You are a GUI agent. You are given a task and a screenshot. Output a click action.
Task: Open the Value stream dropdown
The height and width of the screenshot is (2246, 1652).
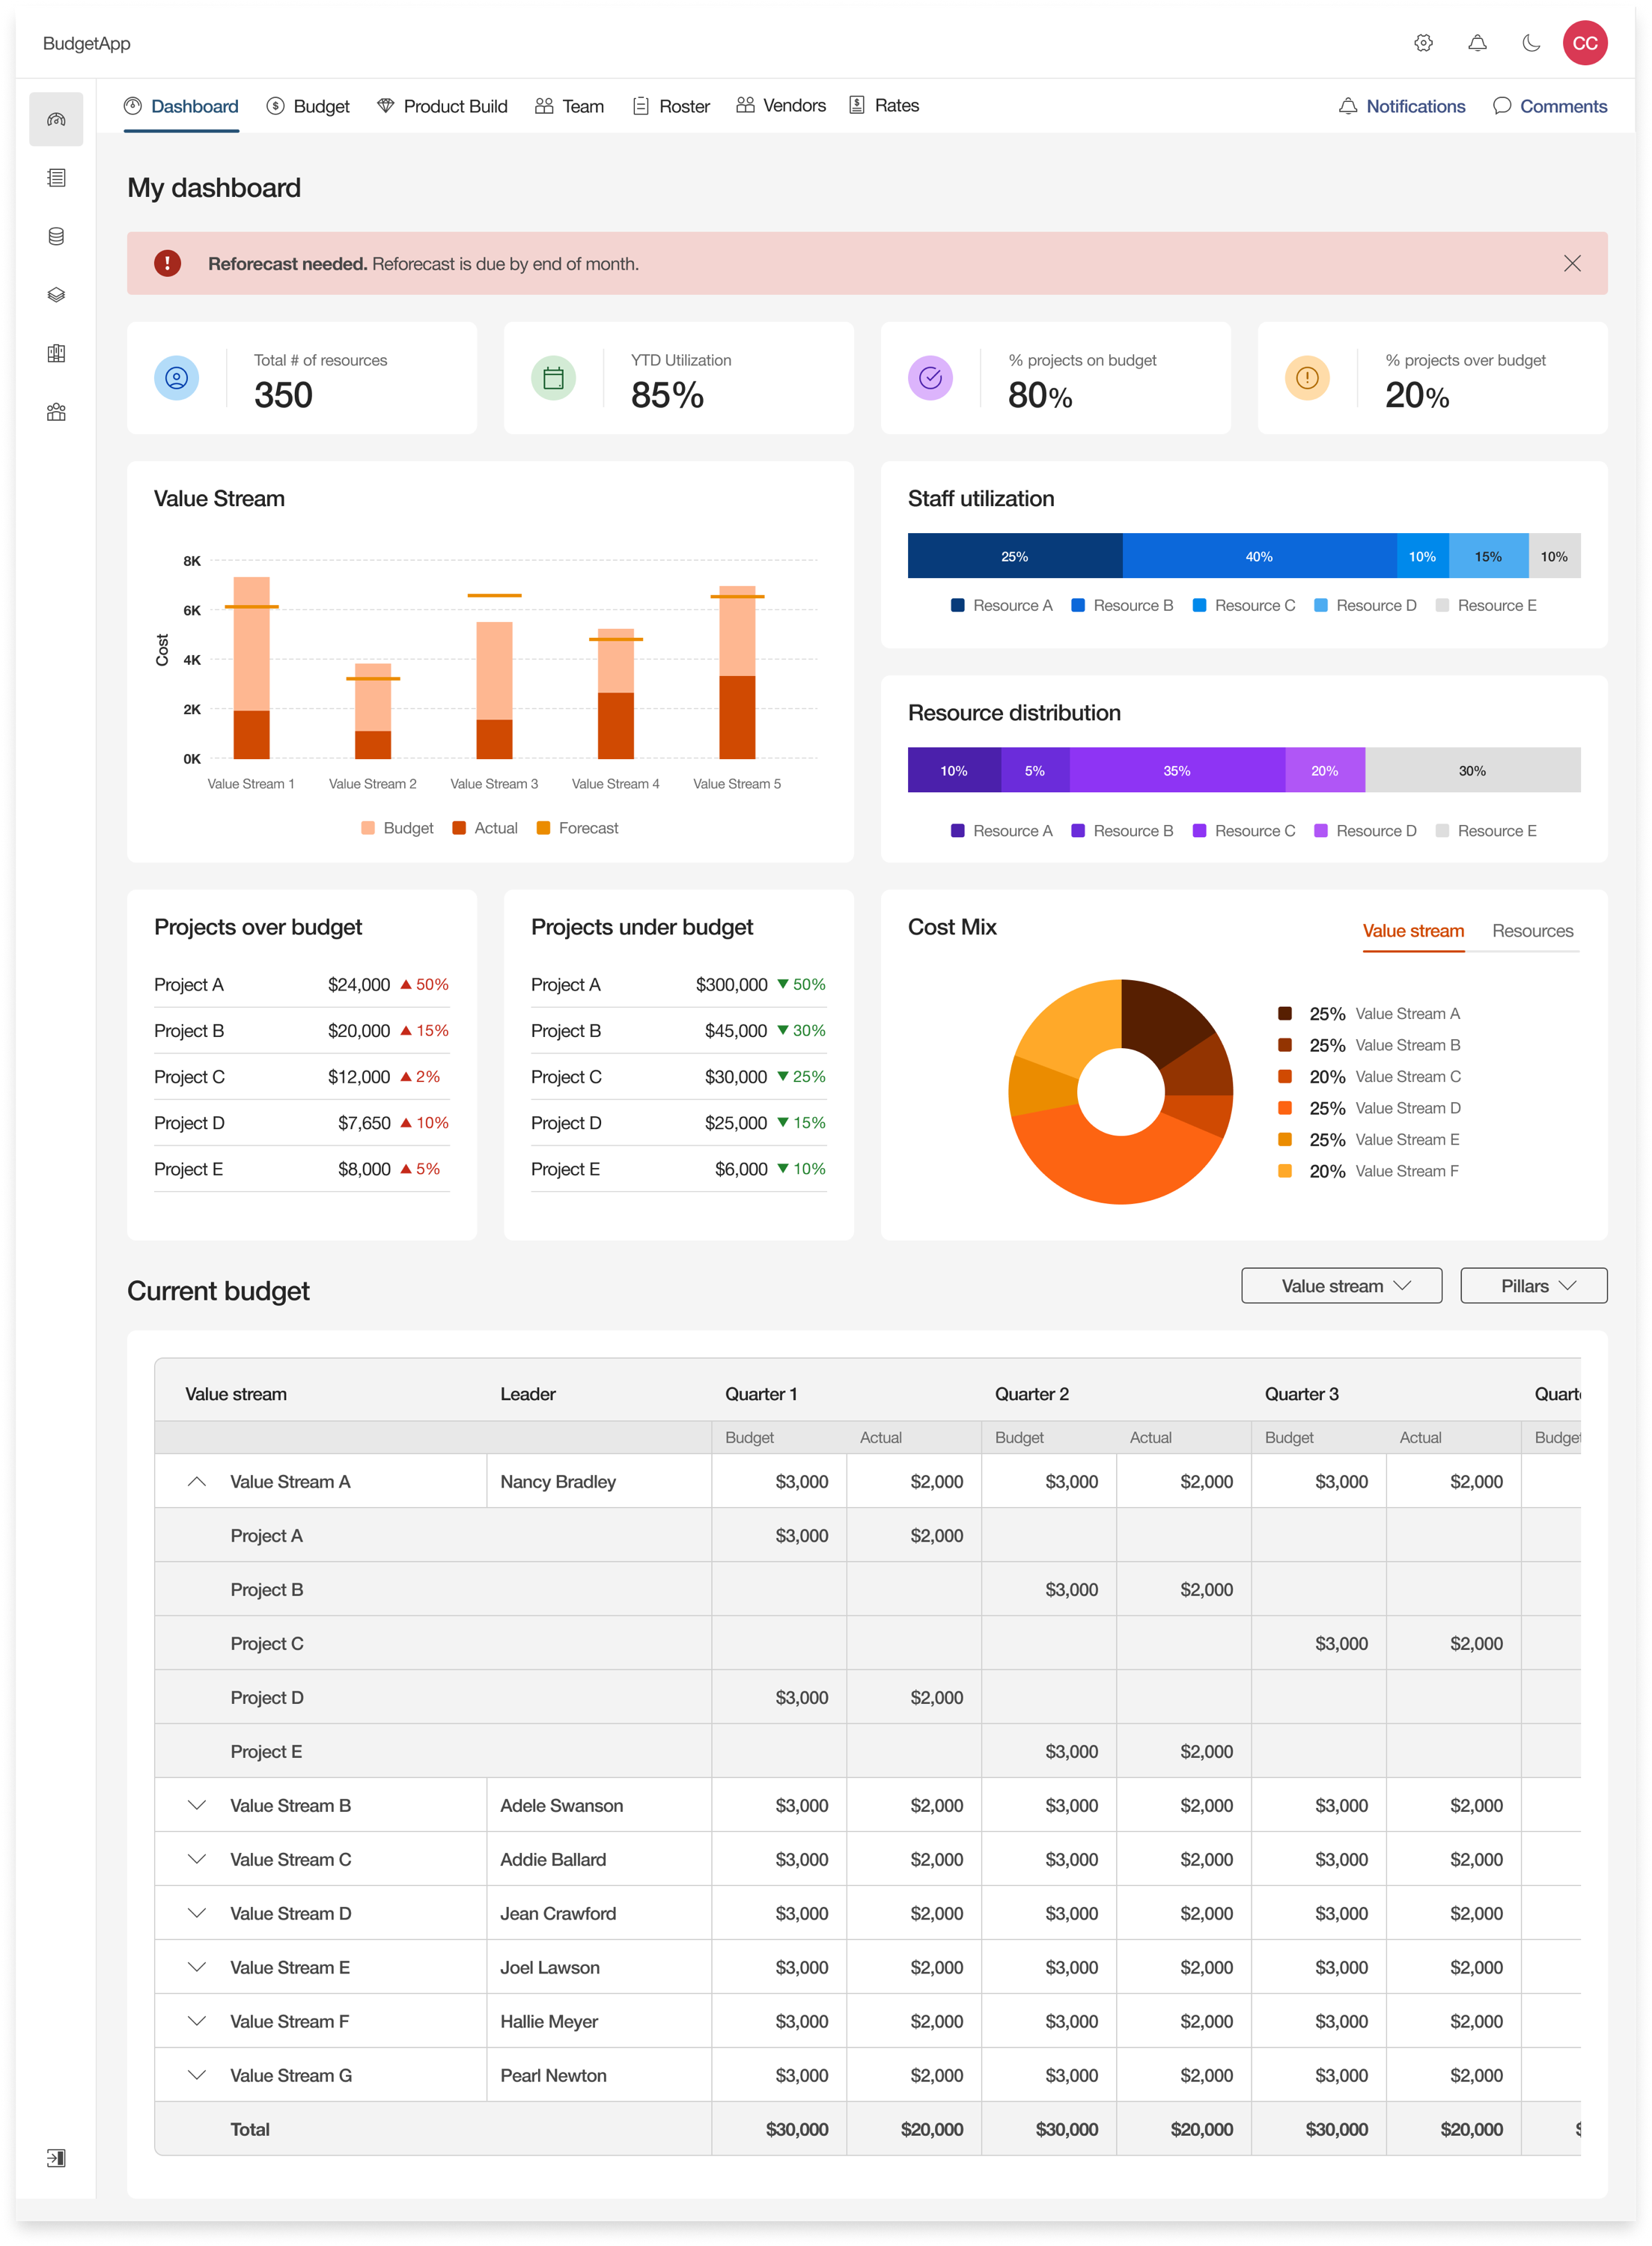[1341, 1286]
